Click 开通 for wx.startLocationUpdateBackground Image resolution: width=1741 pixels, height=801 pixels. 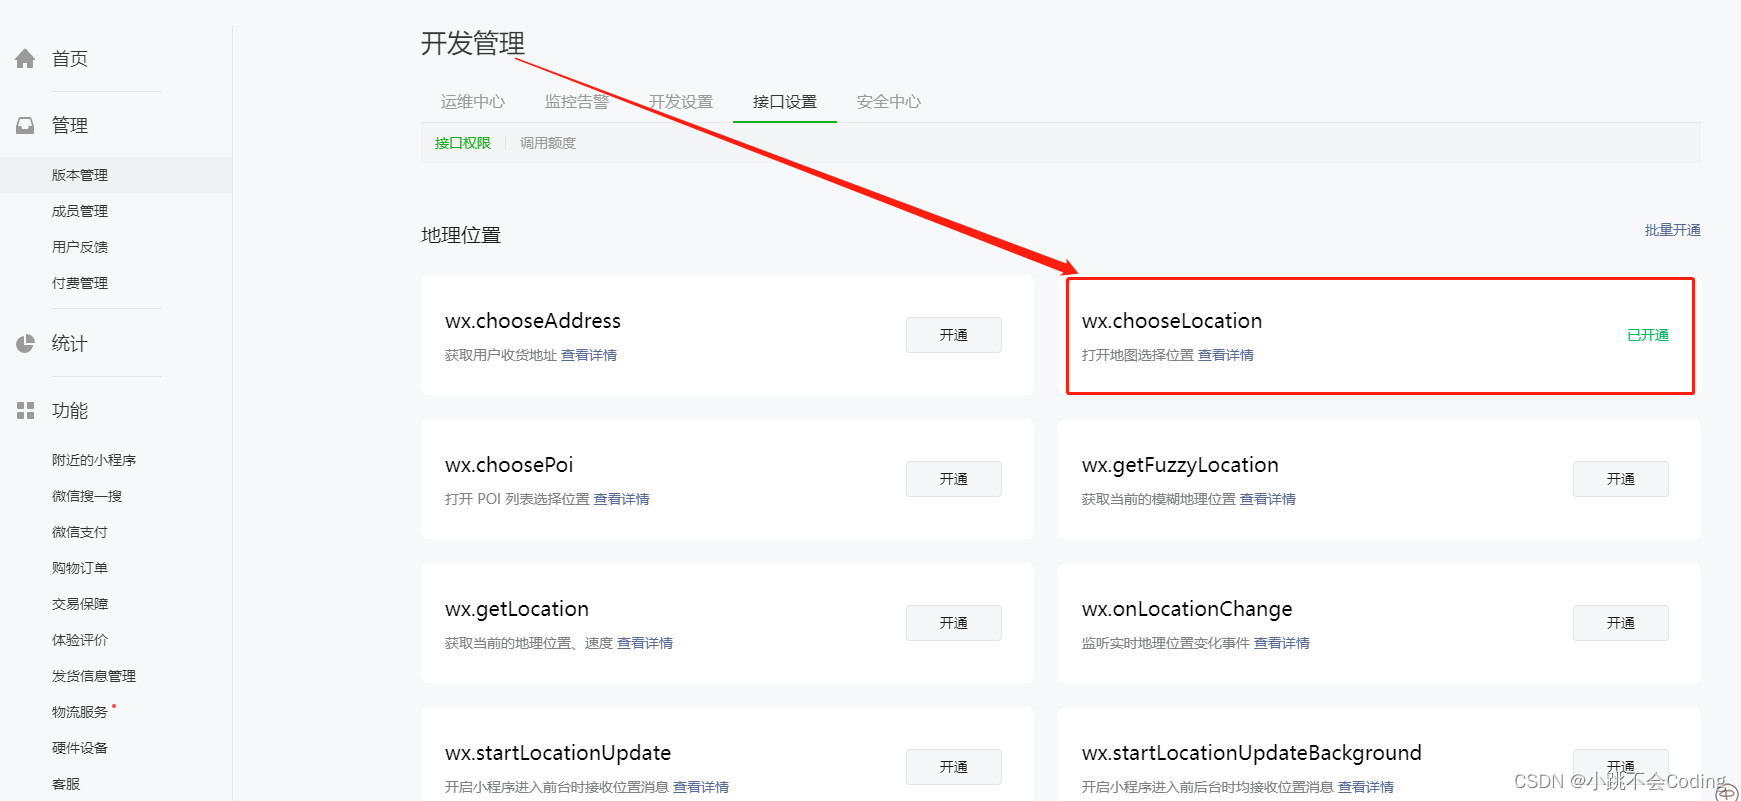[x=1621, y=767]
